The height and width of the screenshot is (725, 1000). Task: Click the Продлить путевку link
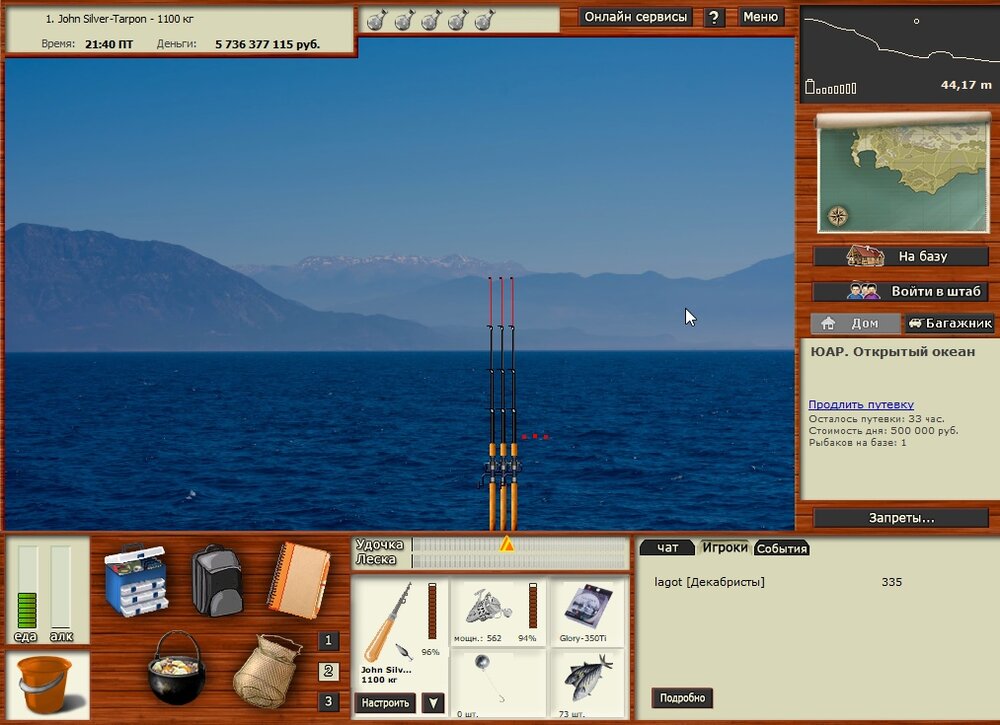(x=861, y=404)
